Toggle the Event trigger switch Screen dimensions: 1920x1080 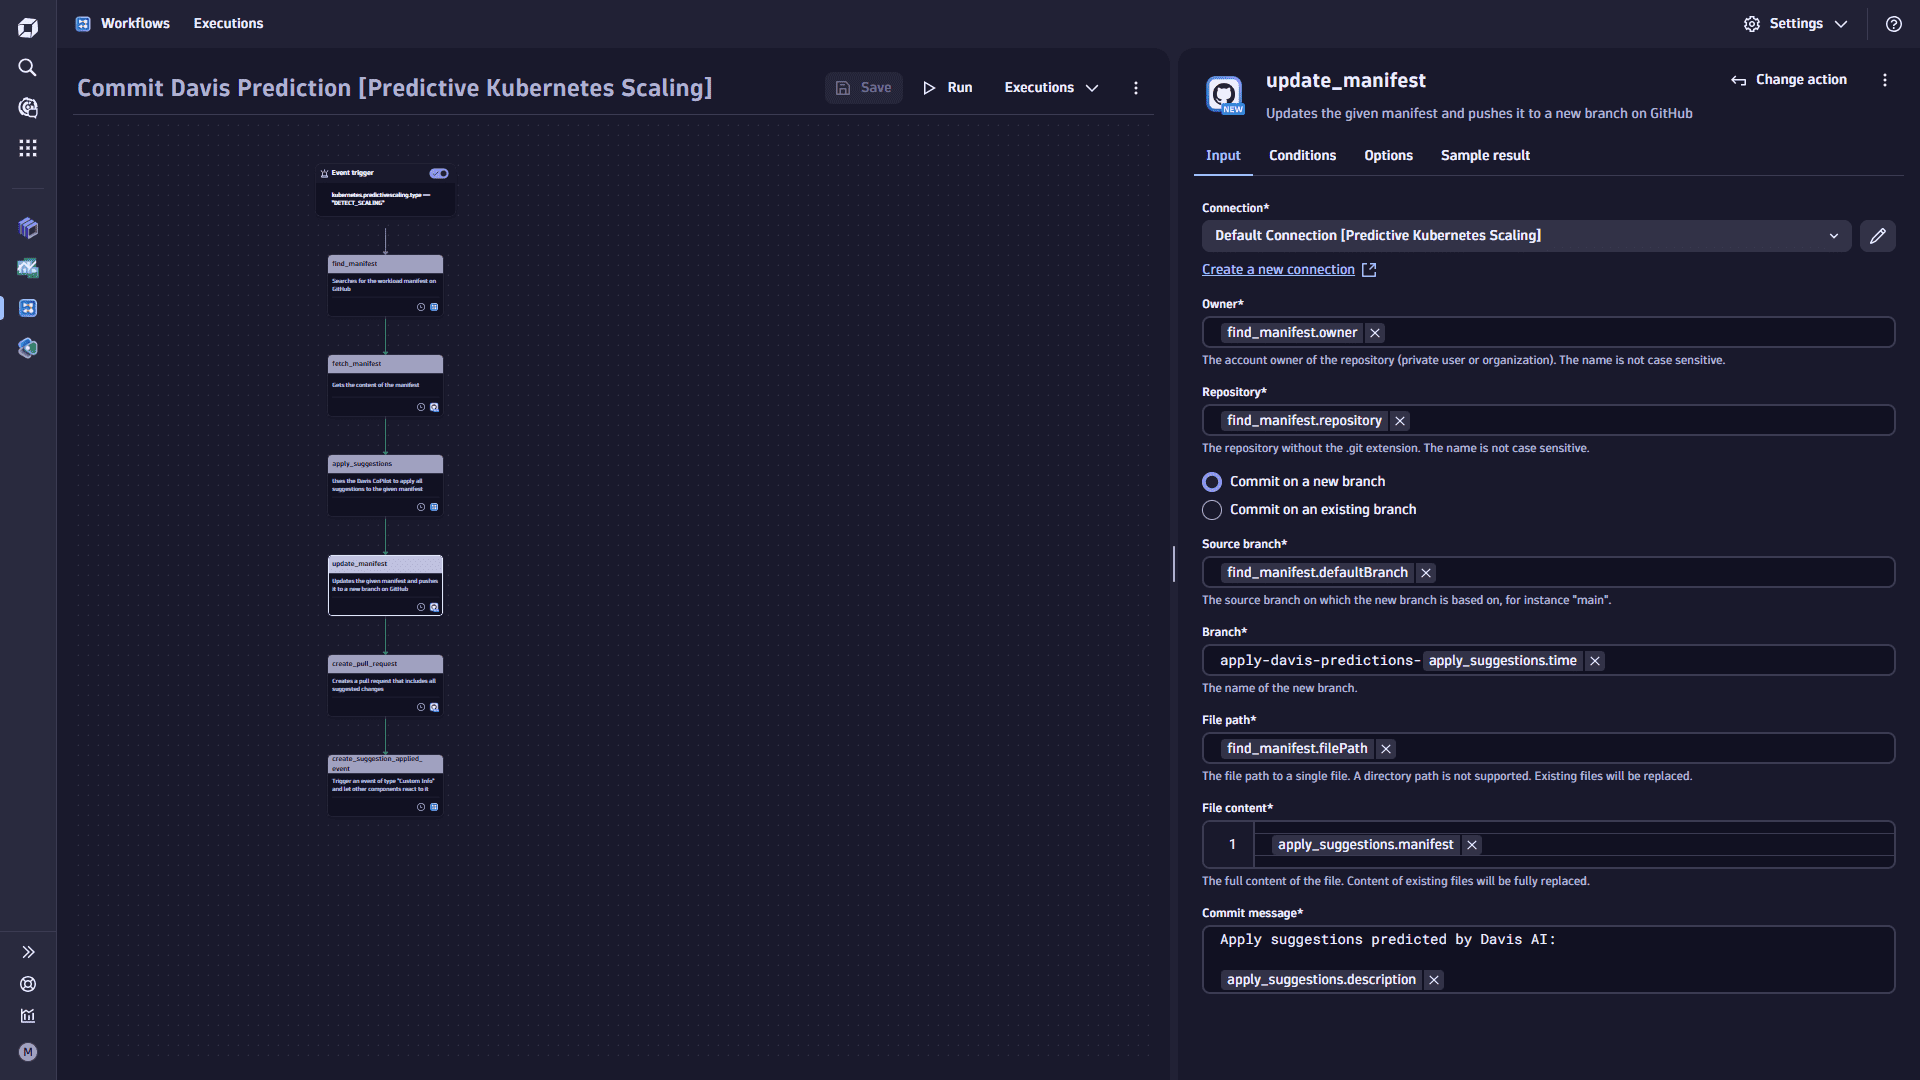[439, 173]
